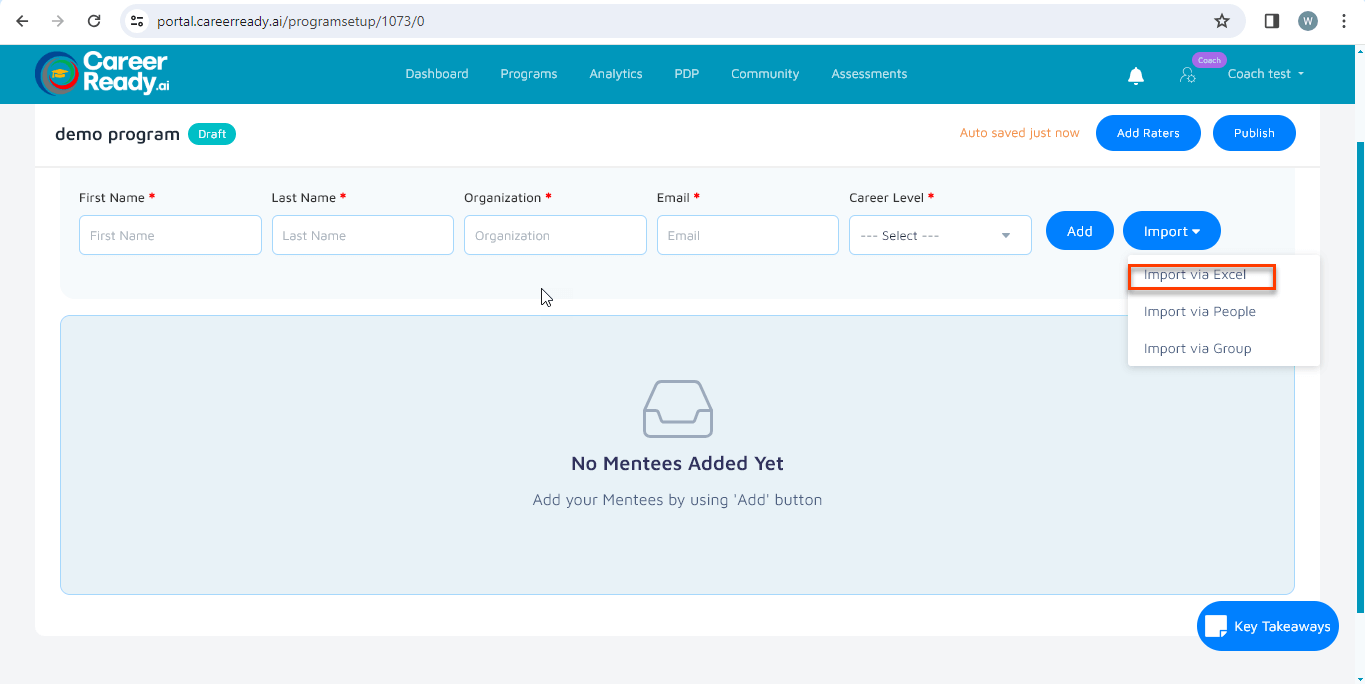Open browser side panel icon
This screenshot has height=684, width=1365.
(1272, 21)
